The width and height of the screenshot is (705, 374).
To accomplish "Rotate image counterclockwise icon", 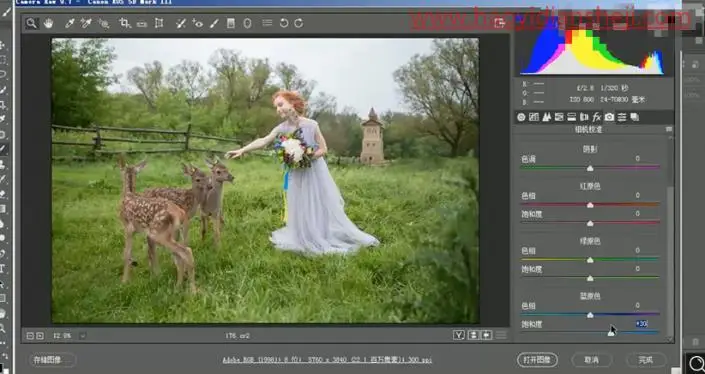I will (284, 23).
